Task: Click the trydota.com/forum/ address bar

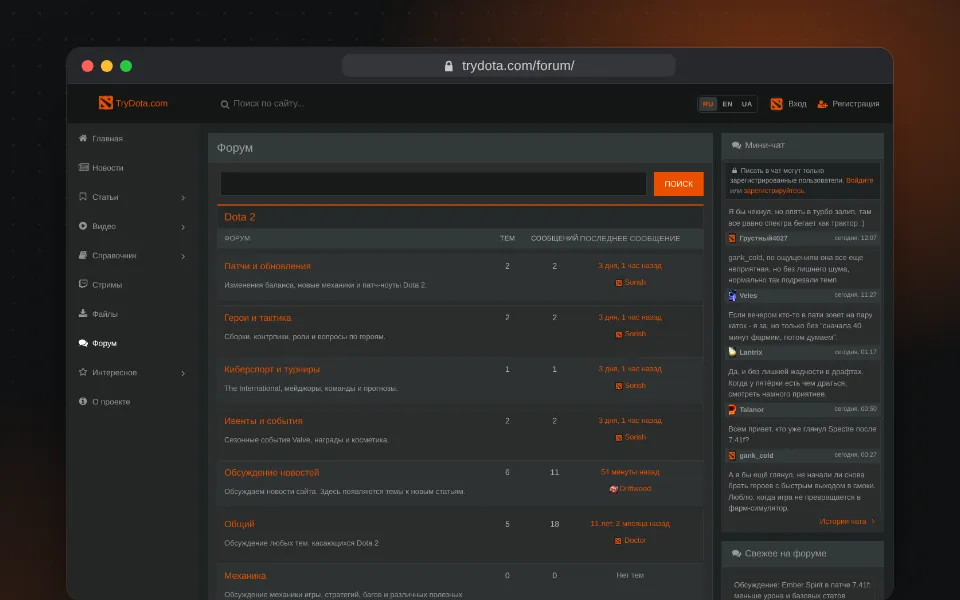Action: coord(509,66)
